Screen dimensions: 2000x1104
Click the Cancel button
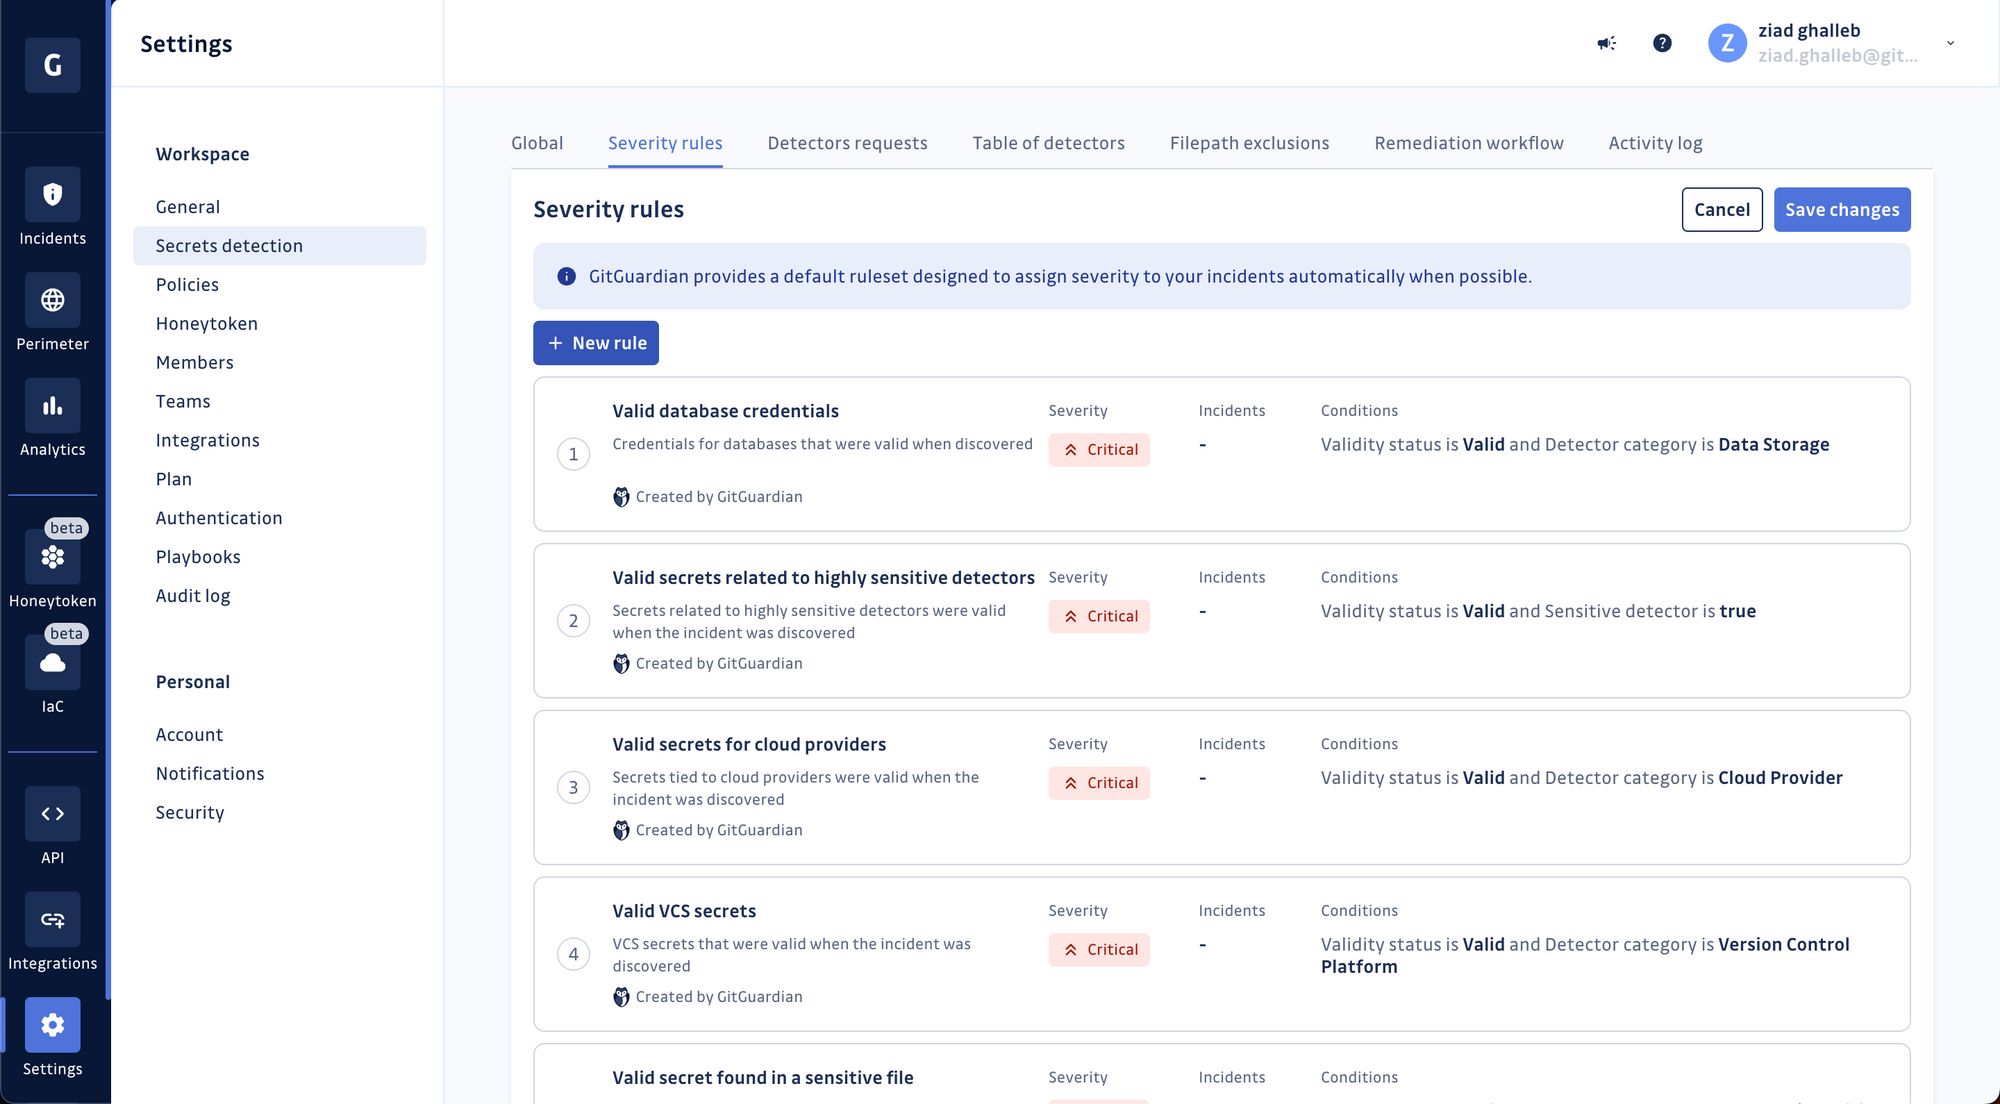(1721, 210)
